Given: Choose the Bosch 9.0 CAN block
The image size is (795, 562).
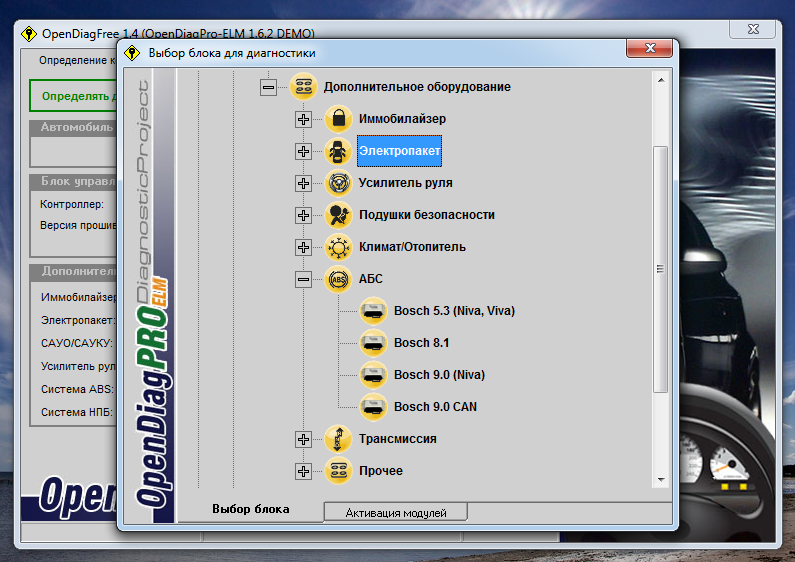Looking at the screenshot, I should 436,407.
